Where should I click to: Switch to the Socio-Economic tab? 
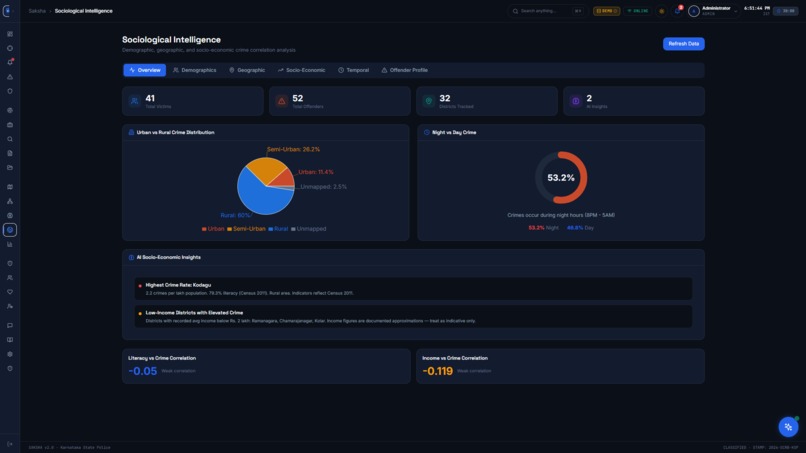coord(302,70)
